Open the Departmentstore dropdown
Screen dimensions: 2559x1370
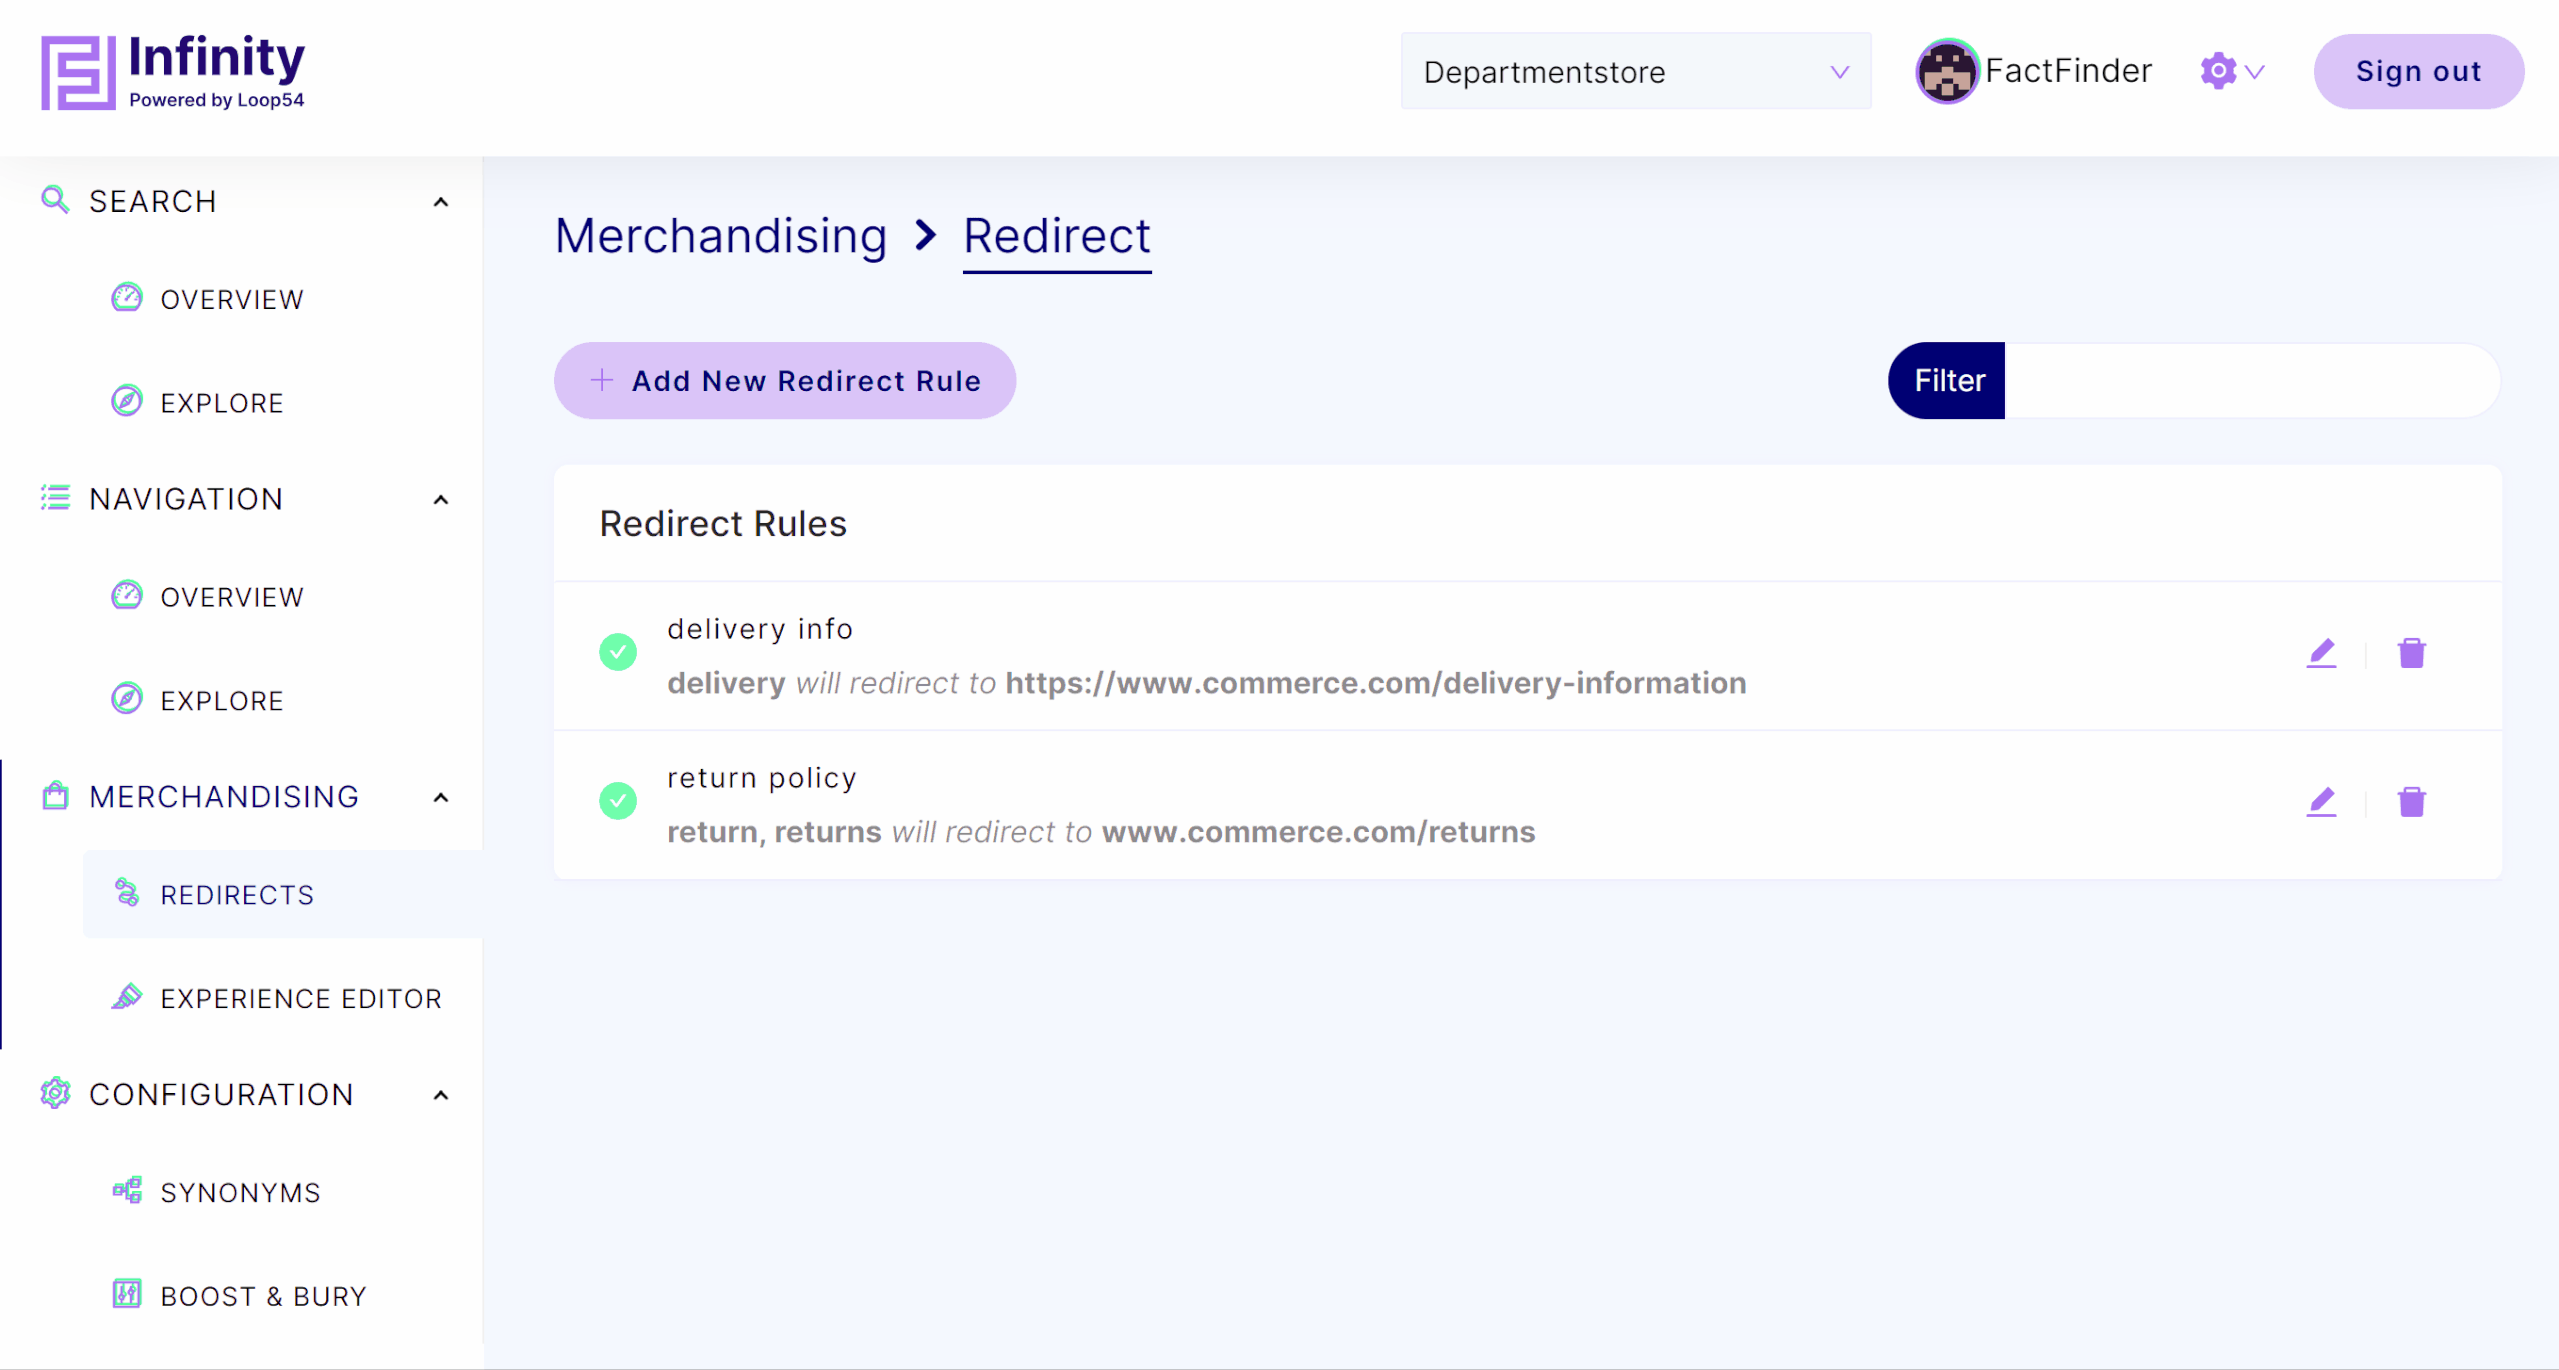tap(1635, 71)
